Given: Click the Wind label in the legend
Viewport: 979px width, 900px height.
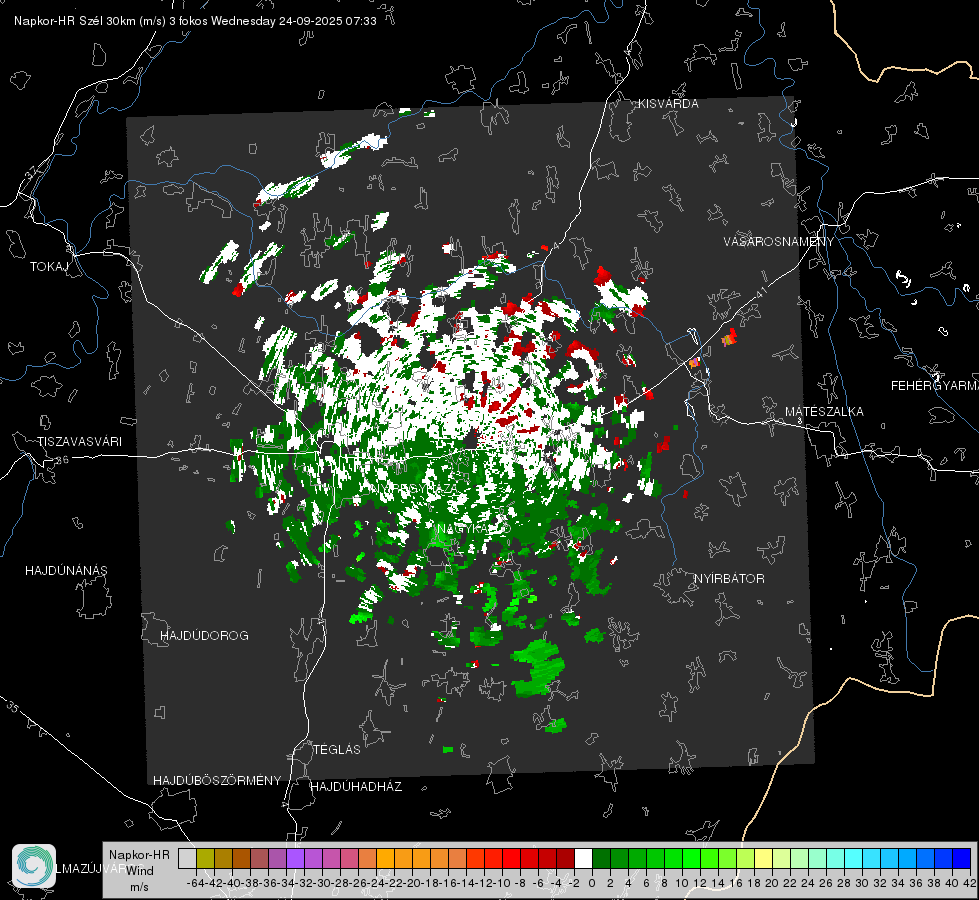Looking at the screenshot, I should click(x=140, y=870).
